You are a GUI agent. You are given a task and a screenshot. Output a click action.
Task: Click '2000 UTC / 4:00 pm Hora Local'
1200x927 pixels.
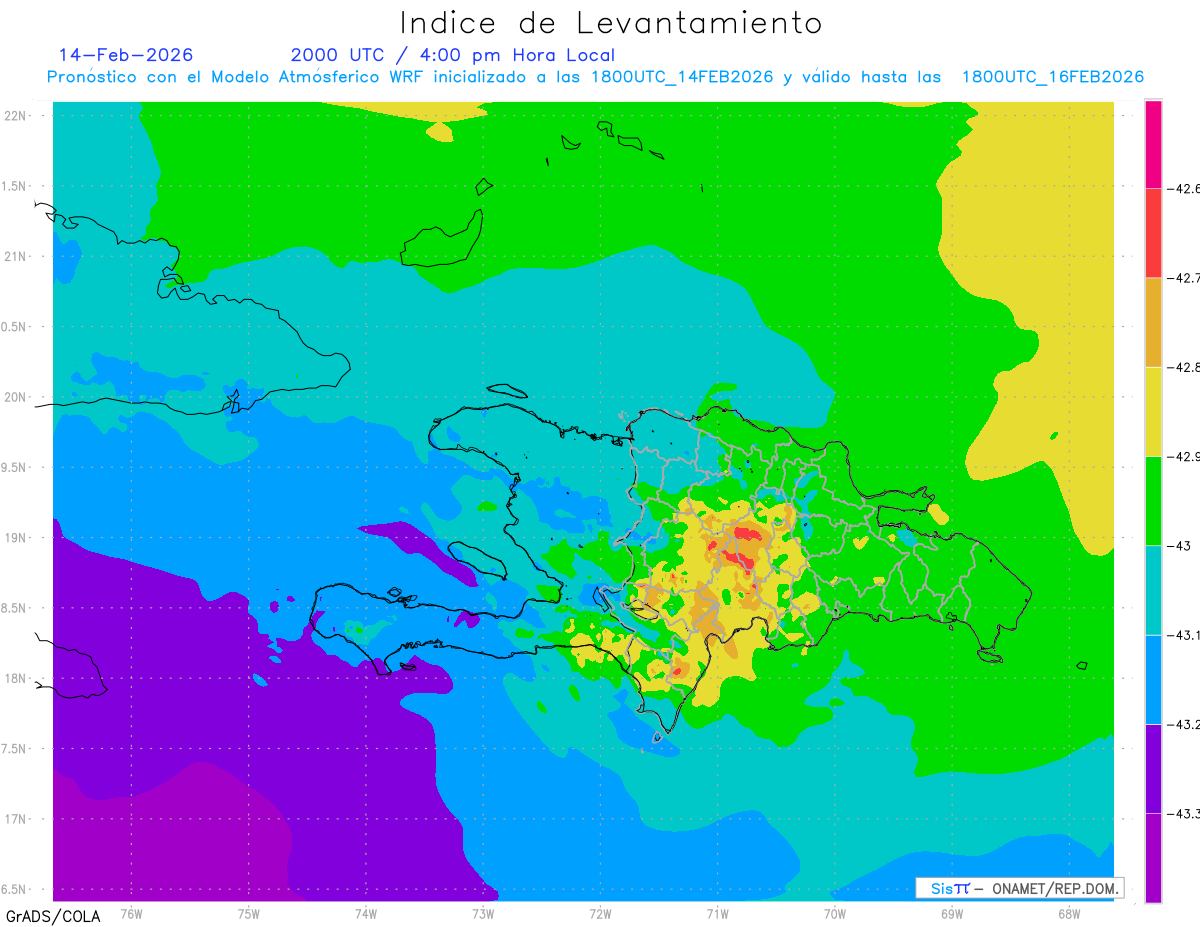(453, 56)
